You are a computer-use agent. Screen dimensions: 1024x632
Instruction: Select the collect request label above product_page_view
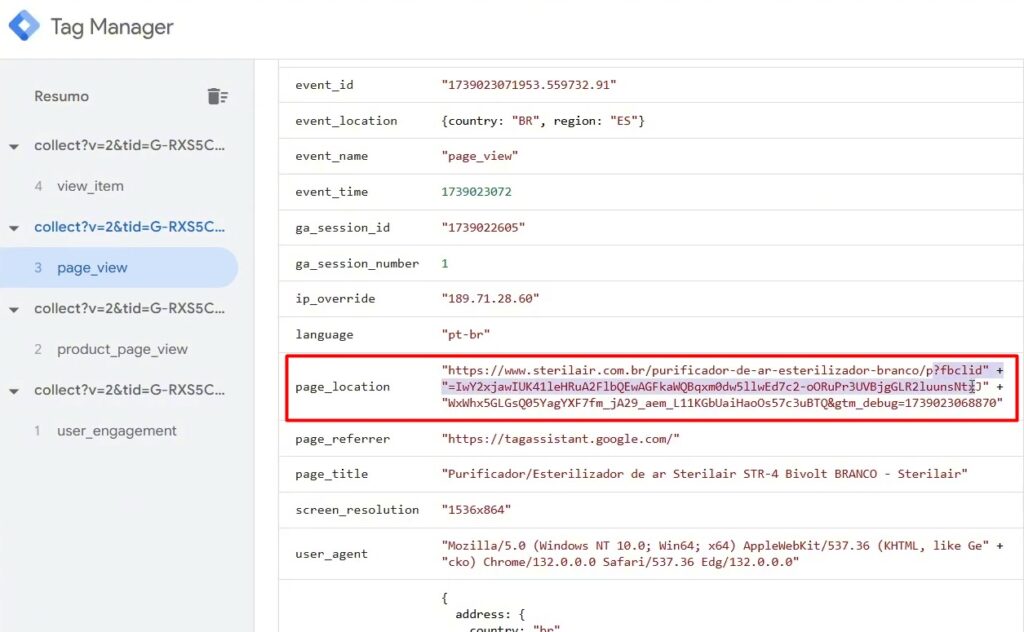pyautogui.click(x=129, y=309)
